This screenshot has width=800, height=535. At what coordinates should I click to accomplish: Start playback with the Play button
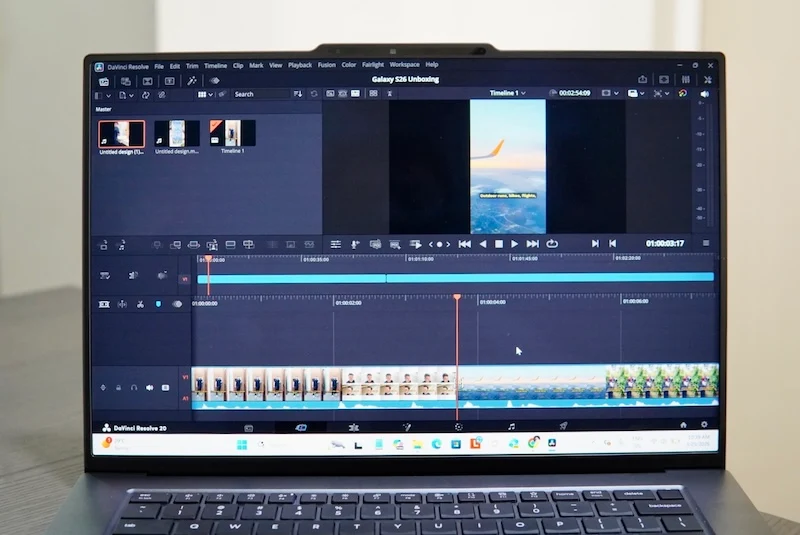[x=514, y=244]
